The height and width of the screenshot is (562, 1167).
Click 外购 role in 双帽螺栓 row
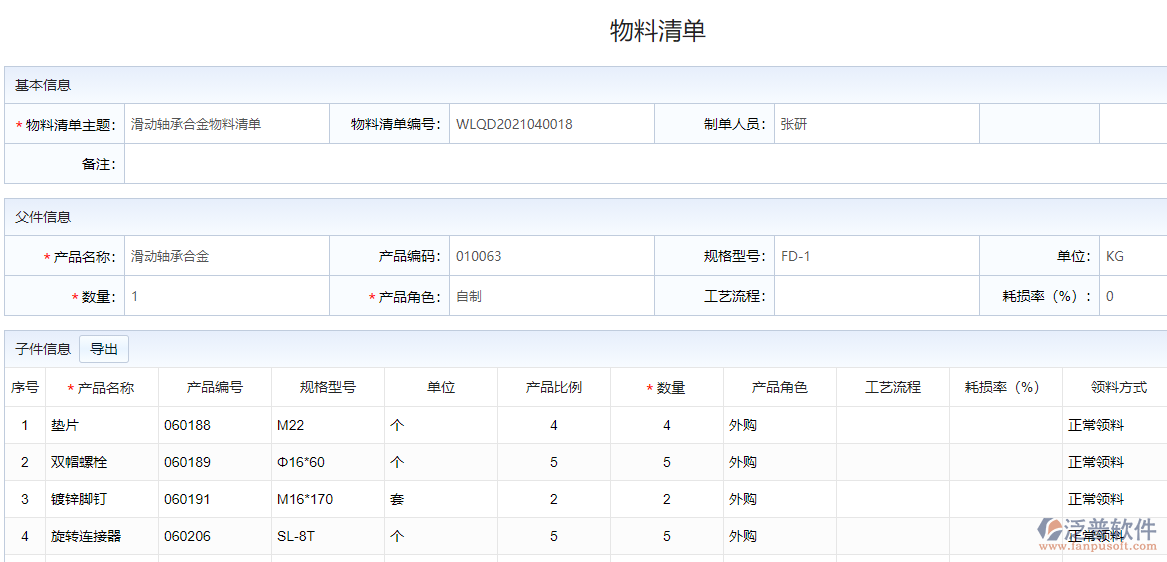click(x=743, y=462)
